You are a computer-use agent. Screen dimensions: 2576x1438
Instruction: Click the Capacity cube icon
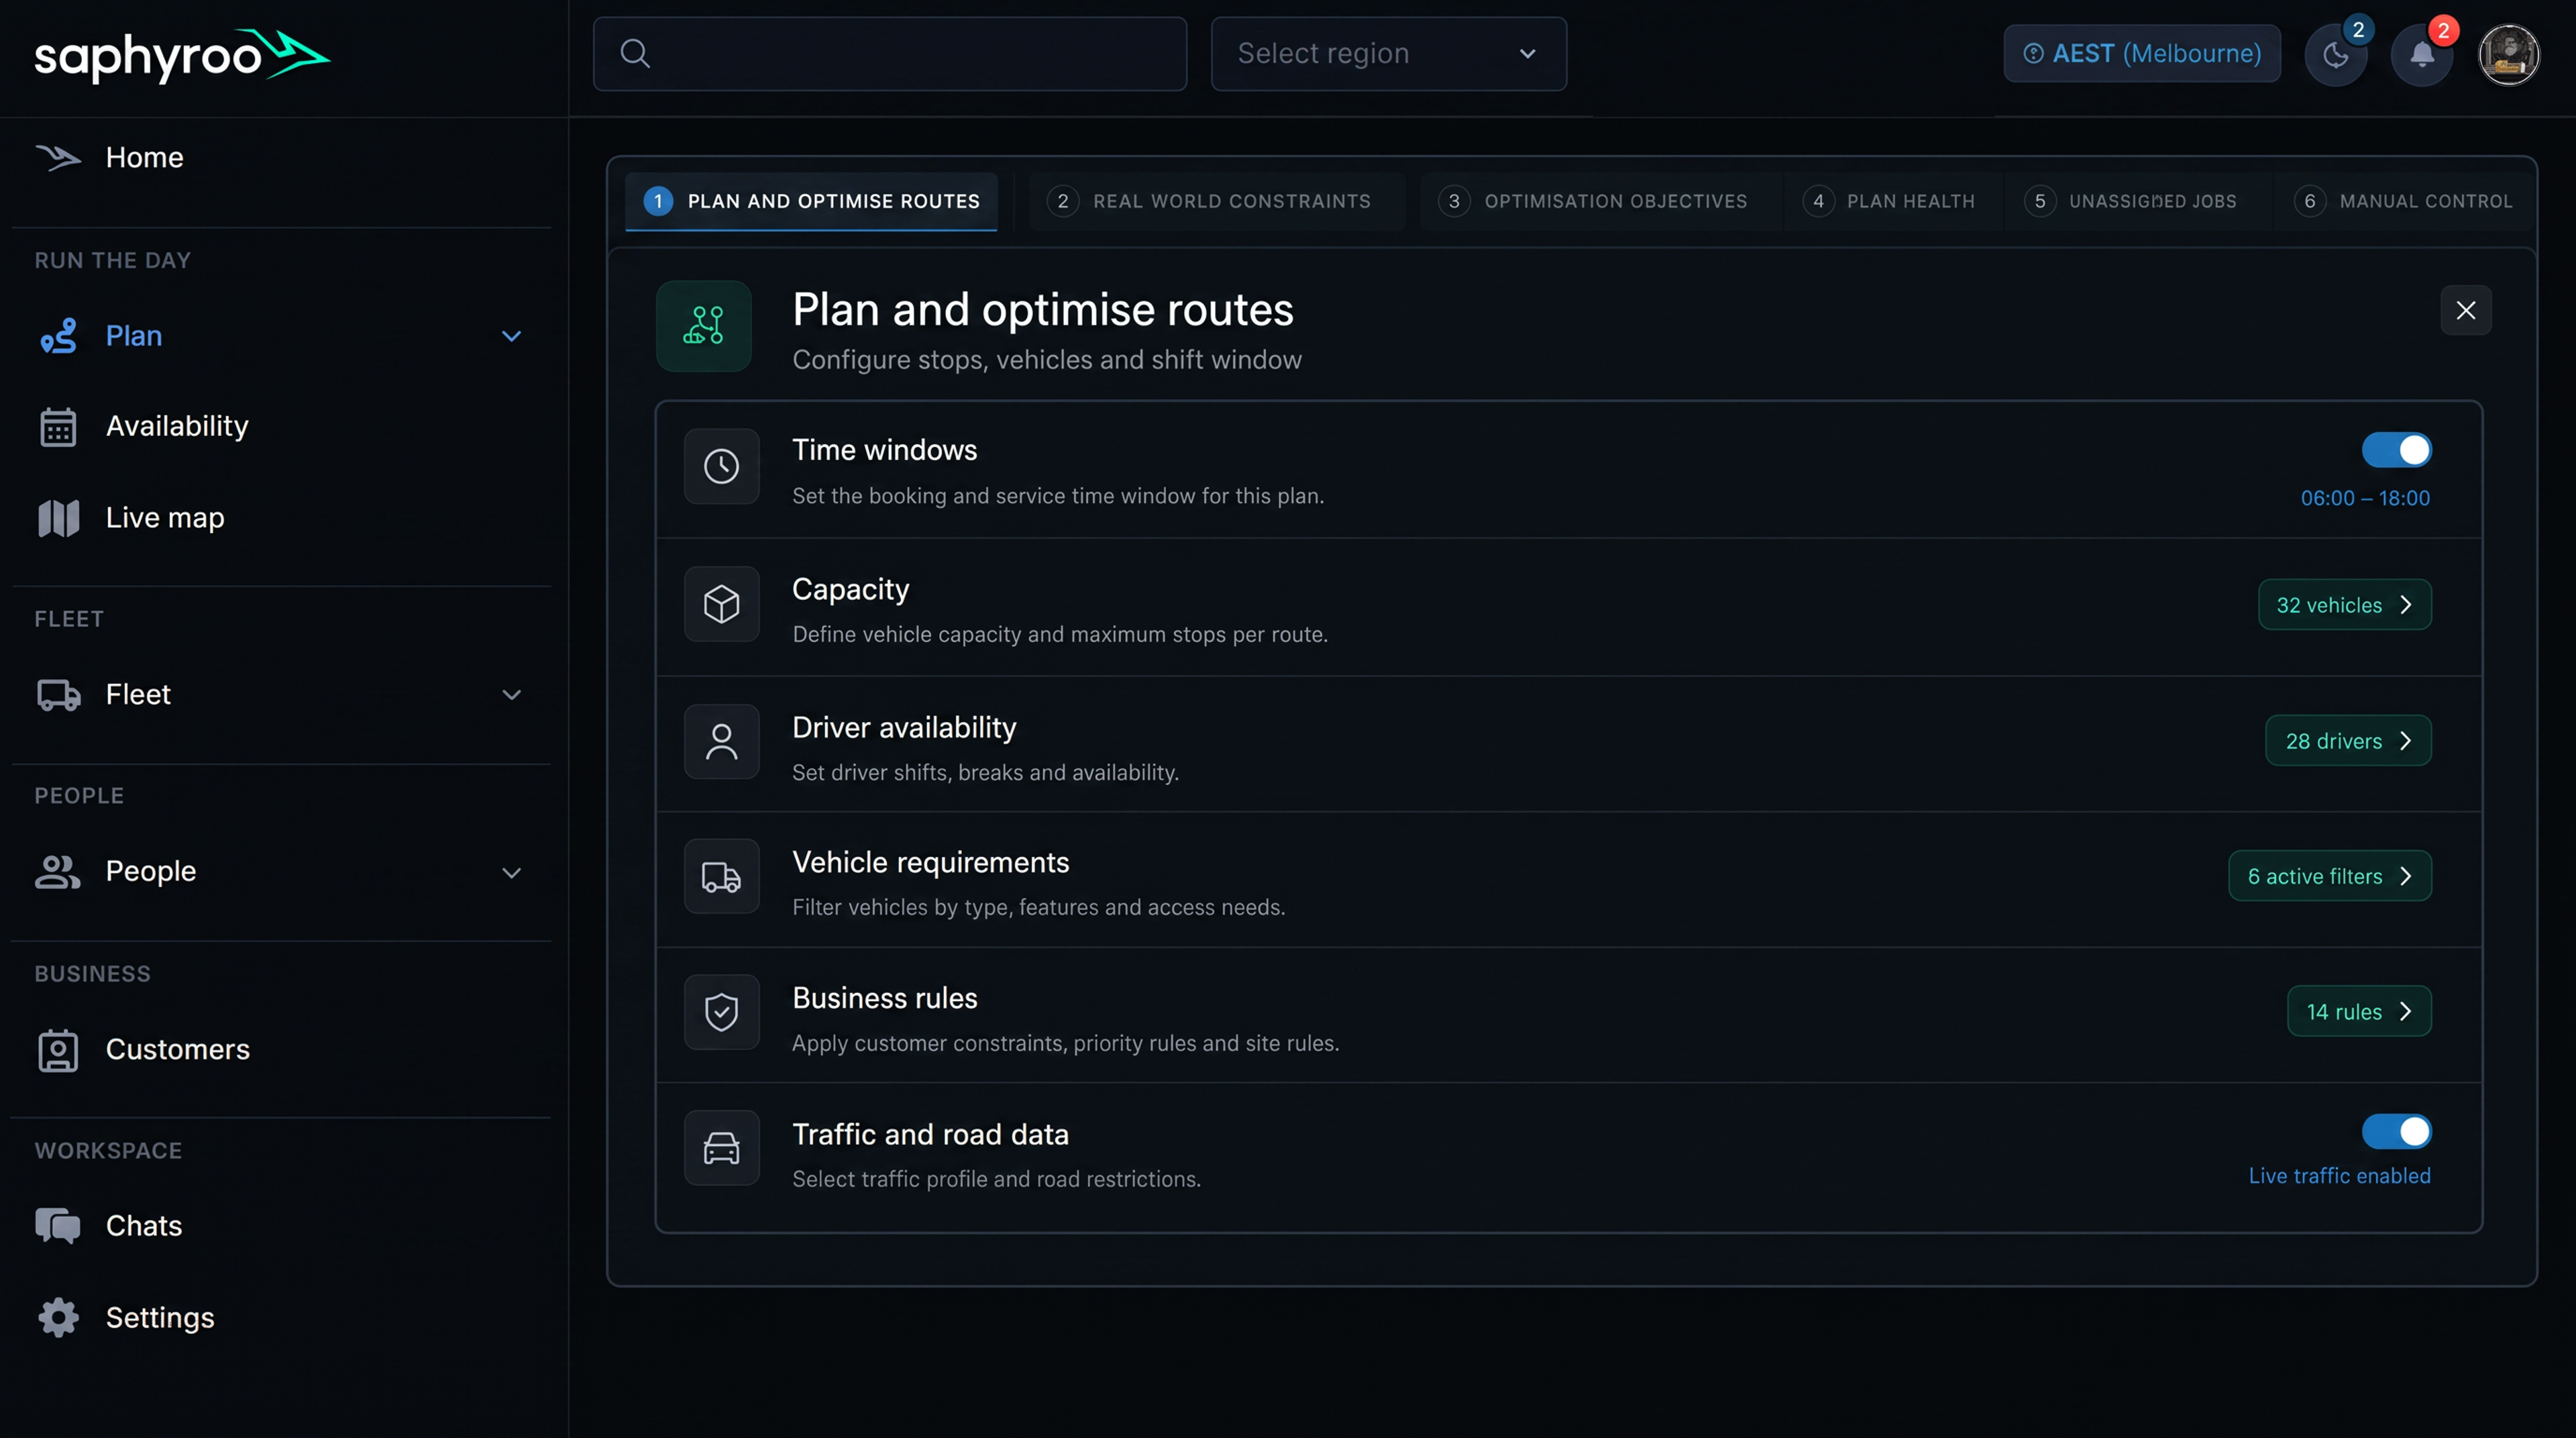click(721, 604)
